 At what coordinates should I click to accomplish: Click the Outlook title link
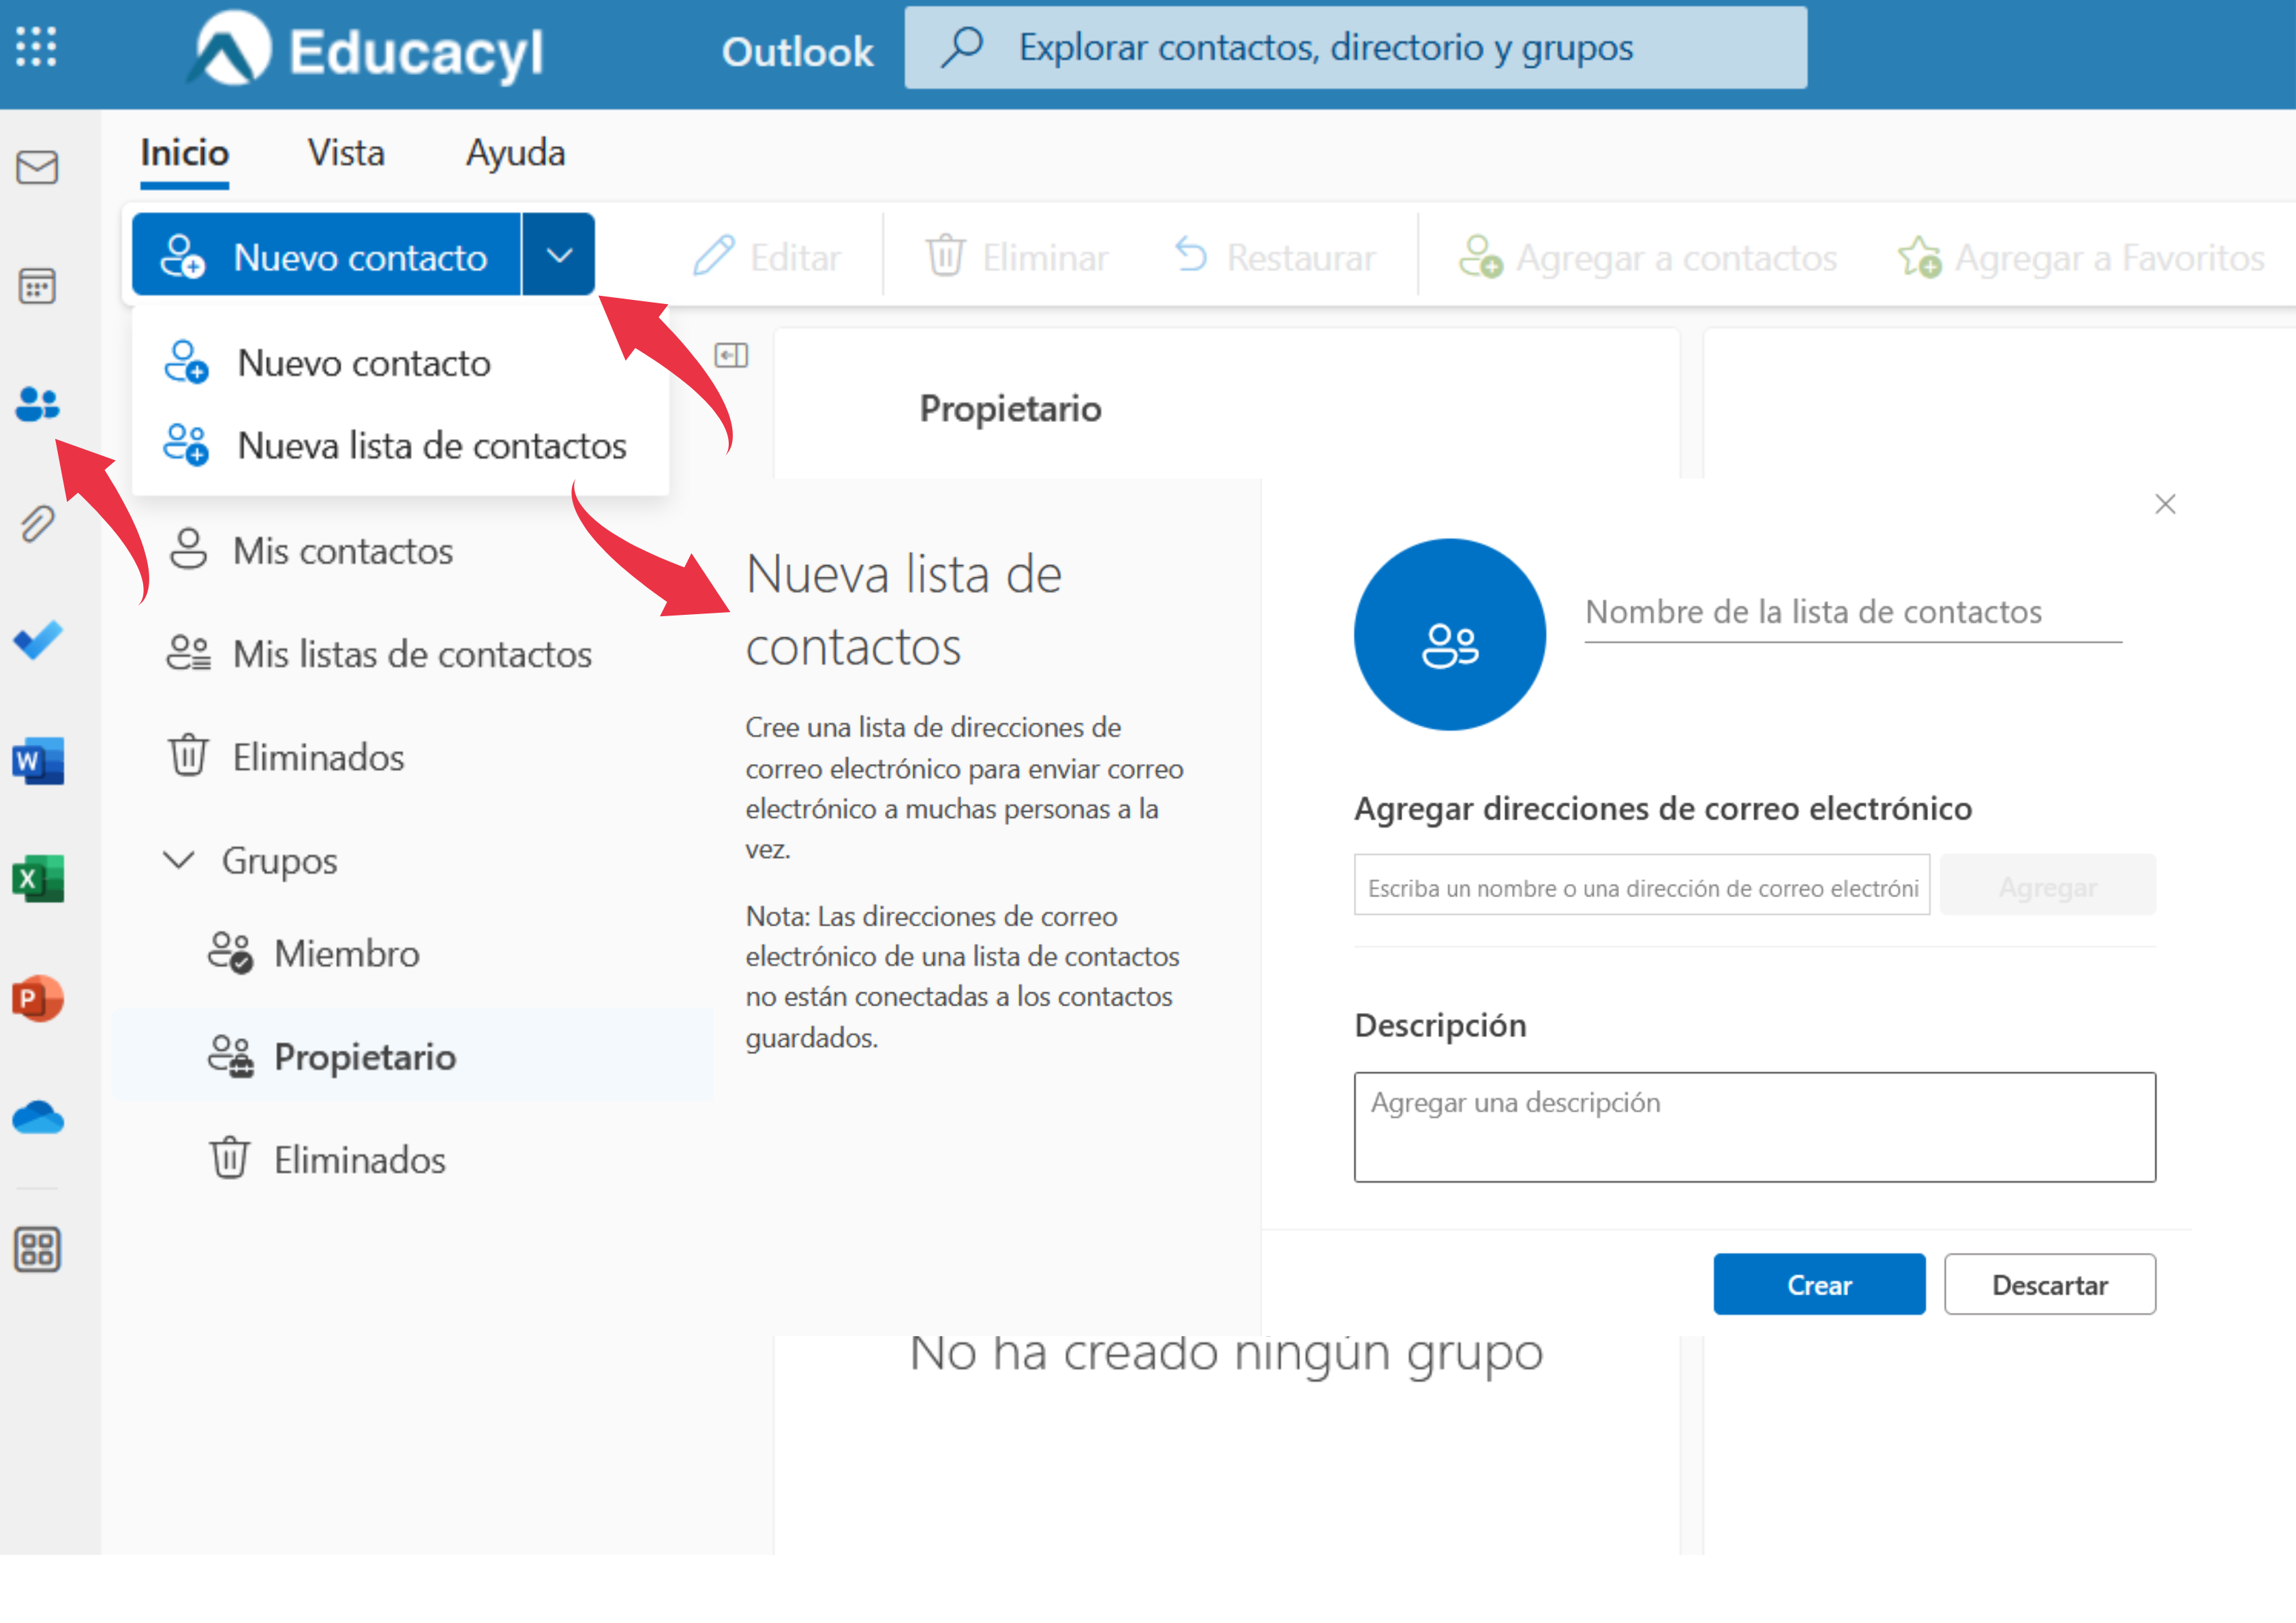pos(797,52)
